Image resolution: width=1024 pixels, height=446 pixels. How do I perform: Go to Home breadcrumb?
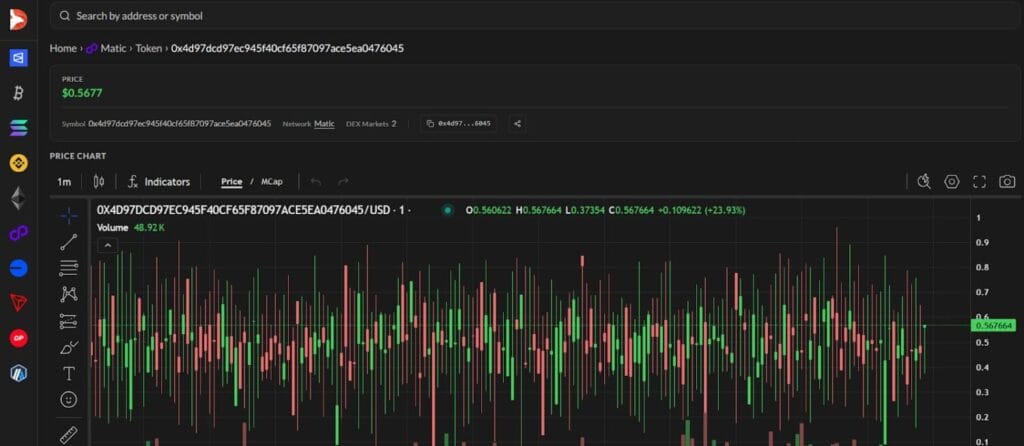coord(63,48)
